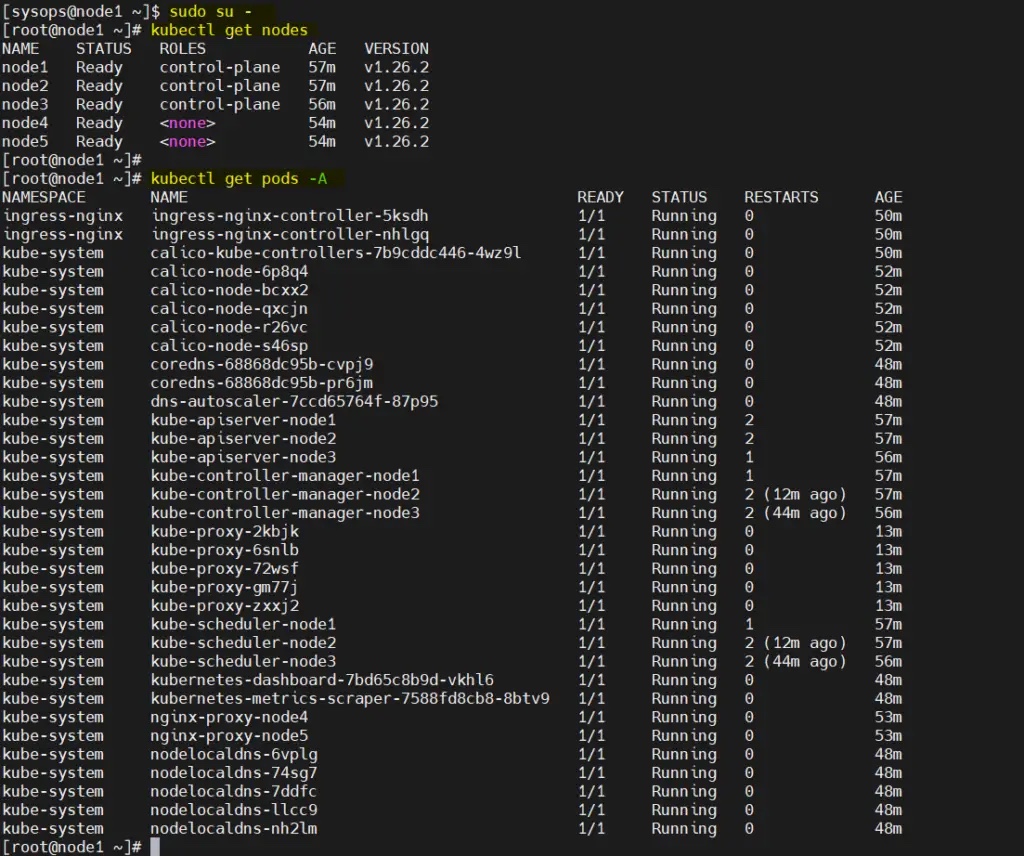Click the kubernetes-dashboard pod name
The image size is (1024, 856).
click(321, 680)
